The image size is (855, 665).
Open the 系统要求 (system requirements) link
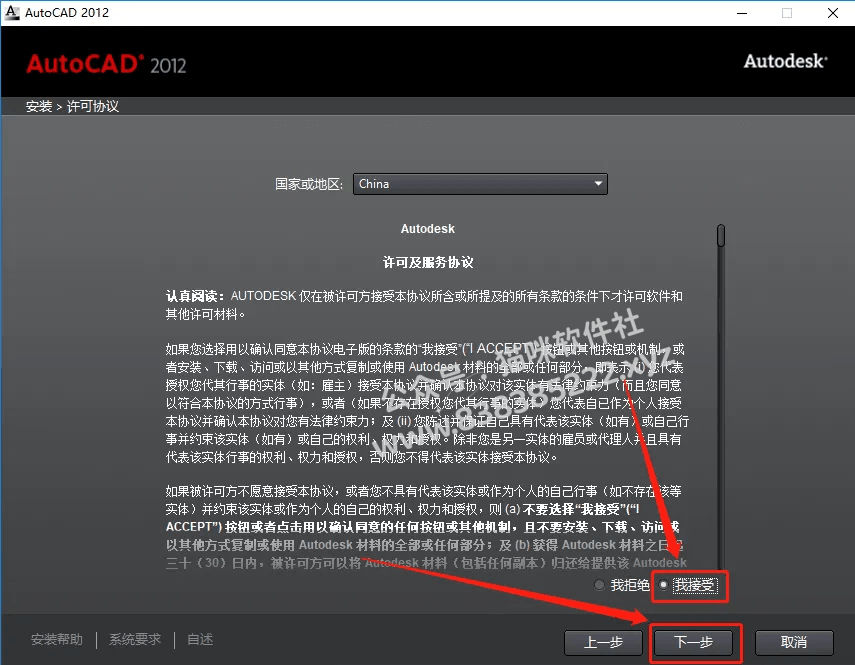coord(135,639)
